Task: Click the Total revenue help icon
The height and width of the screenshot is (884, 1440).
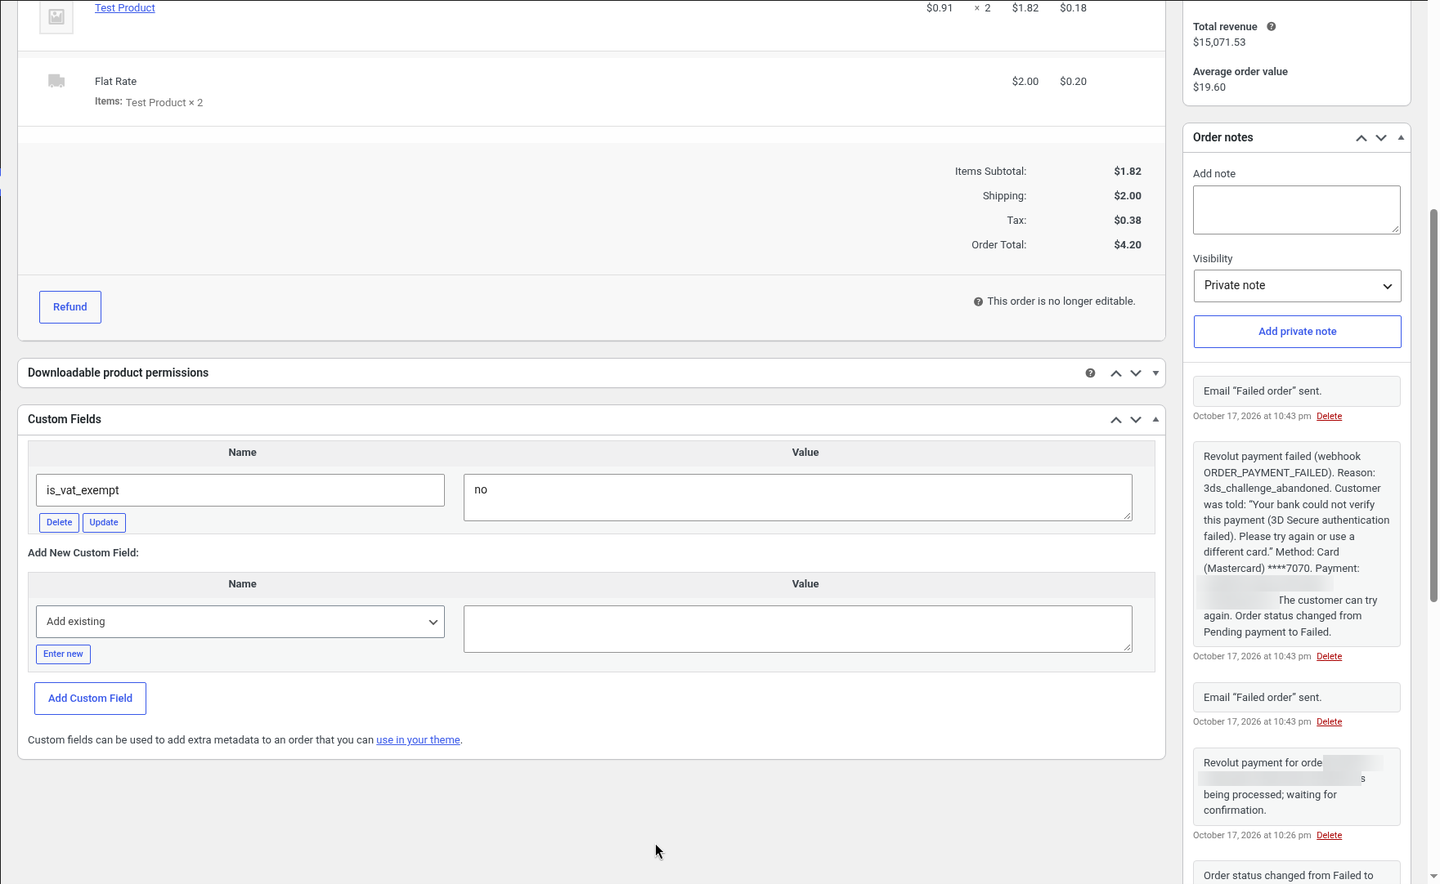Action: point(1271,27)
